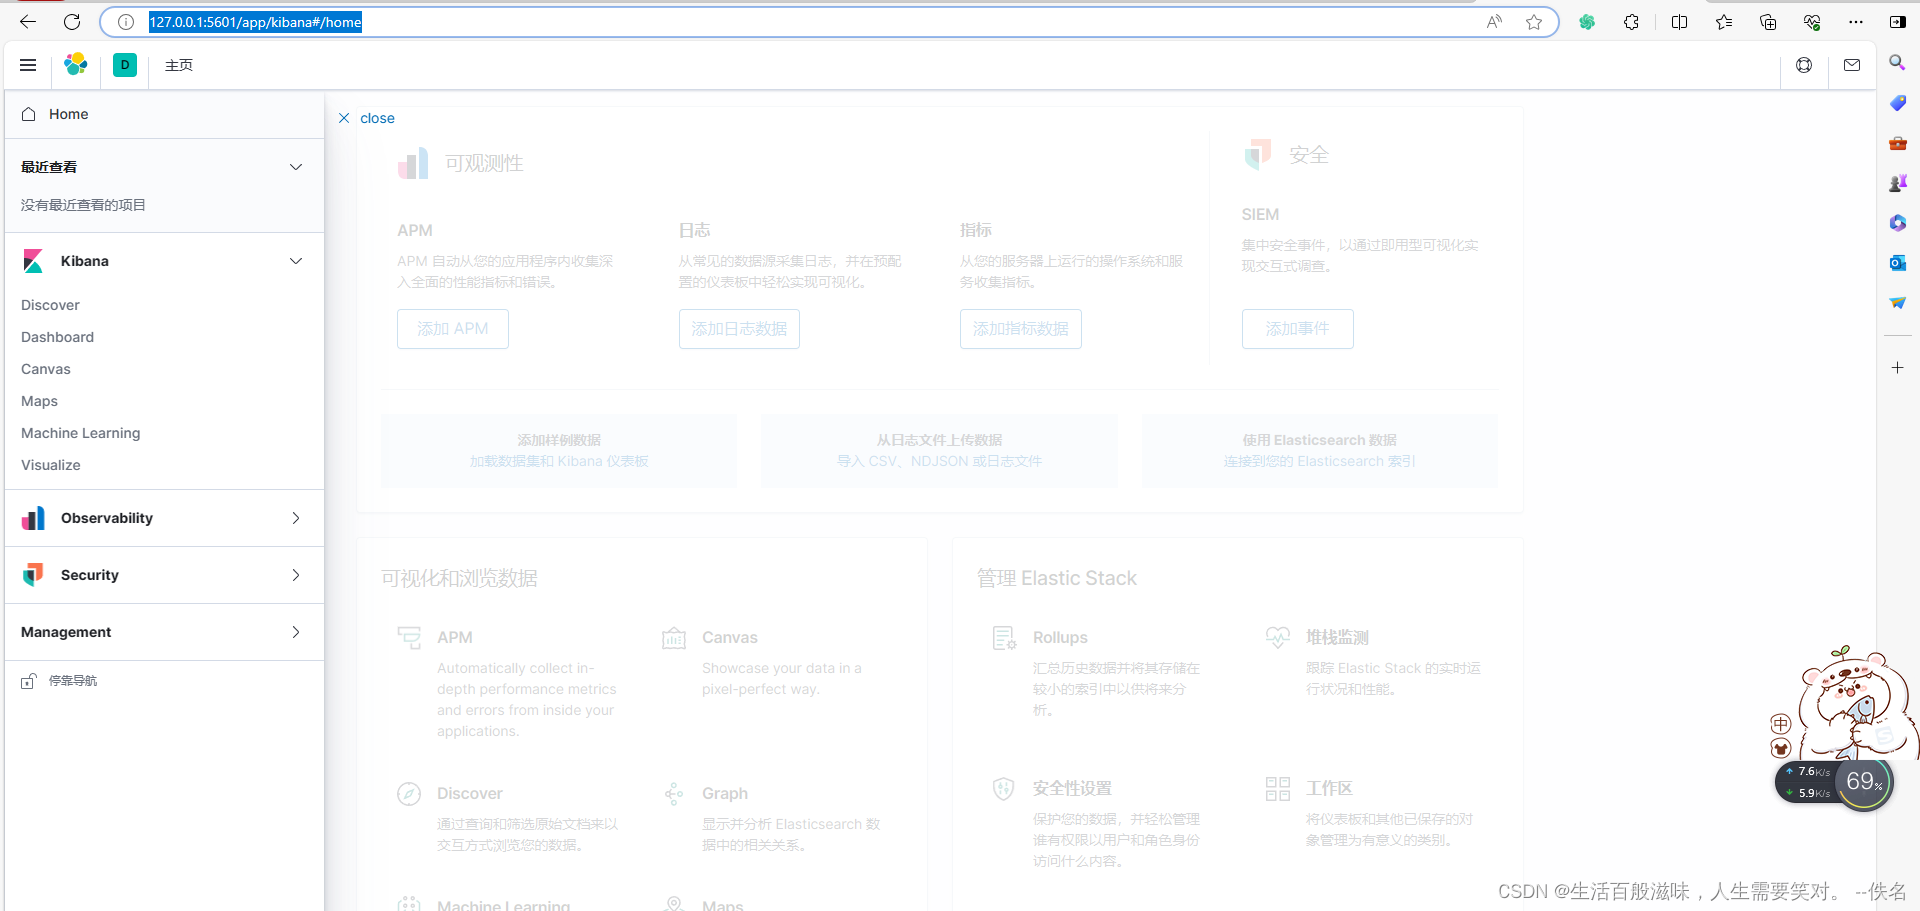Open Graph in 可视化和浏览数据
1920x911 pixels.
pyautogui.click(x=725, y=794)
